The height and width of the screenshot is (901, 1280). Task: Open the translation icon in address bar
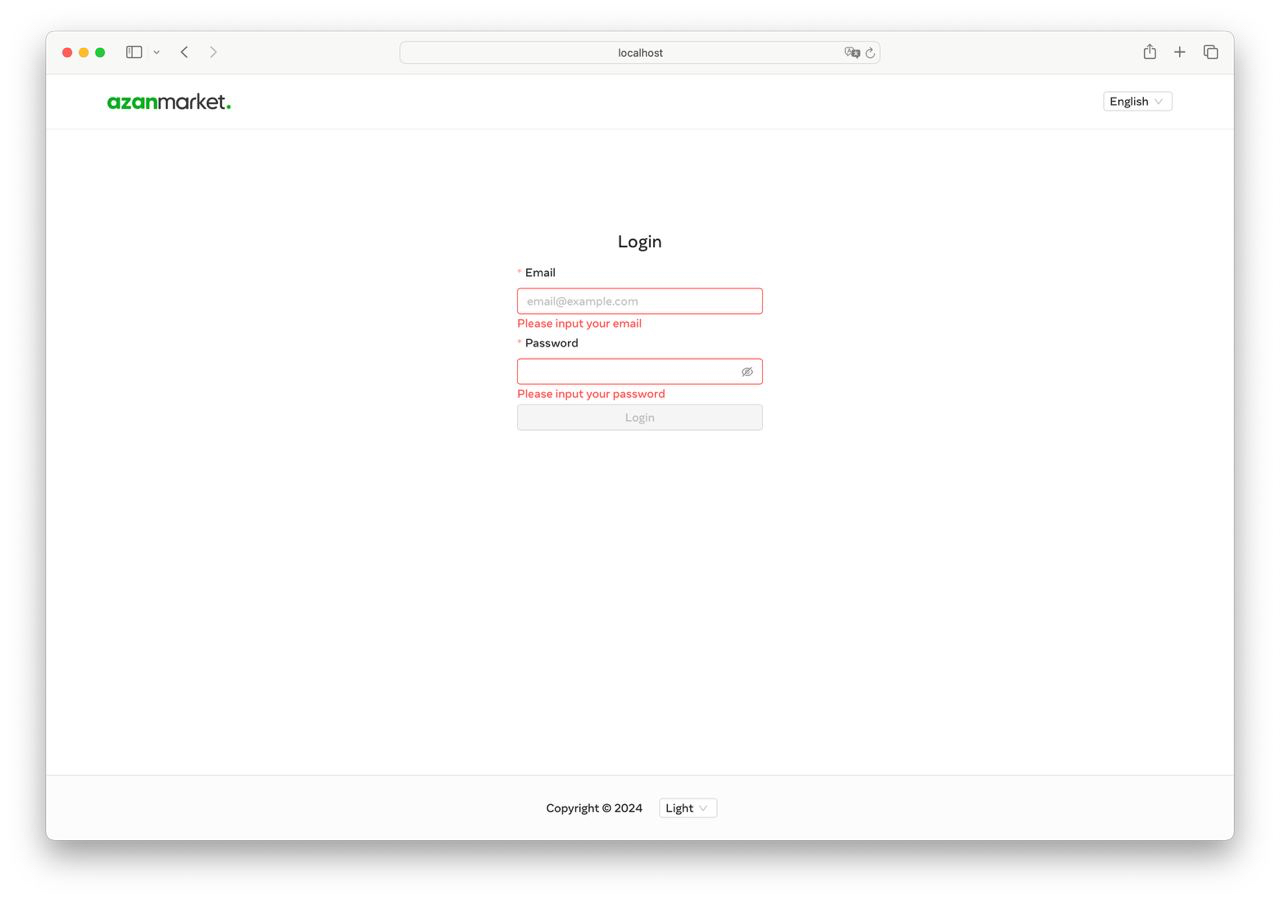(x=851, y=52)
